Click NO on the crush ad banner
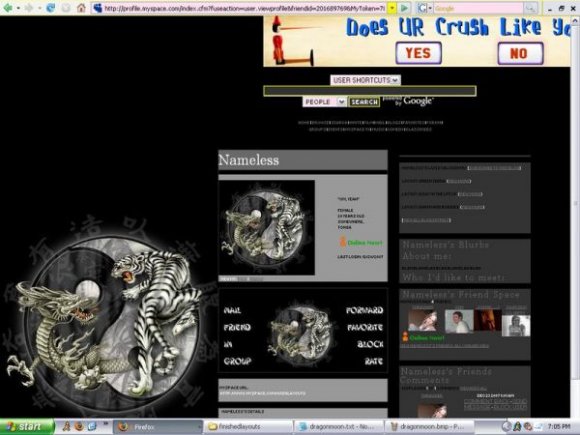Screen dimensions: 580x435 pyautogui.click(x=520, y=53)
